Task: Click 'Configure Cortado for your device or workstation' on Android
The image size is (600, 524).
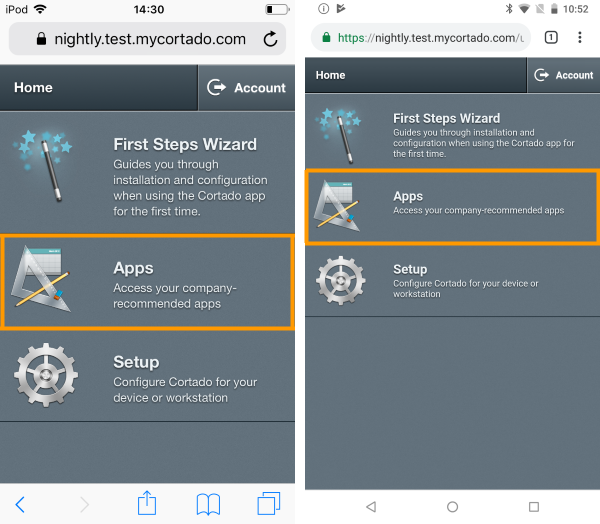Action: coord(465,289)
